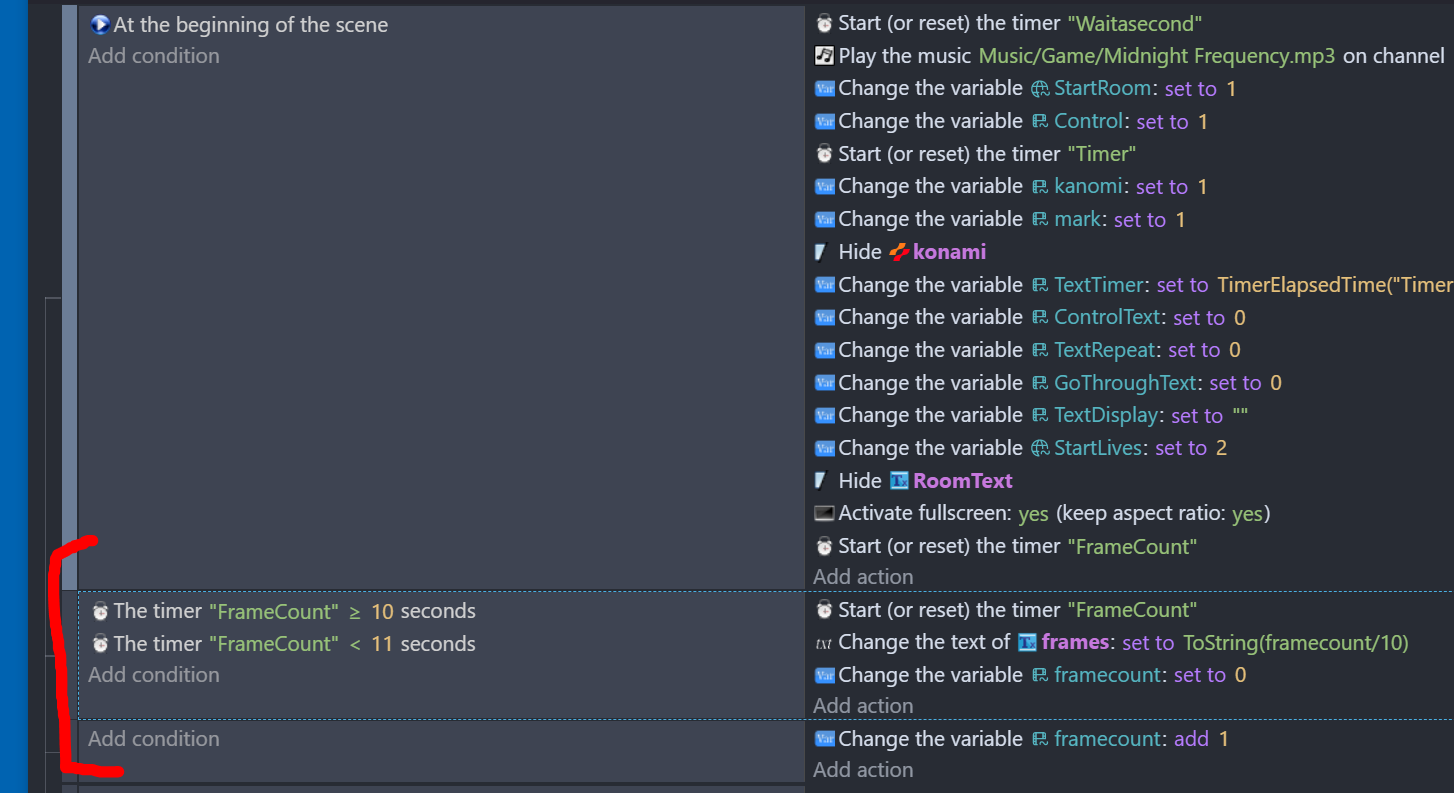Click the clock icon of the "Waitasecond" timer action
The image size is (1454, 793).
click(824, 23)
